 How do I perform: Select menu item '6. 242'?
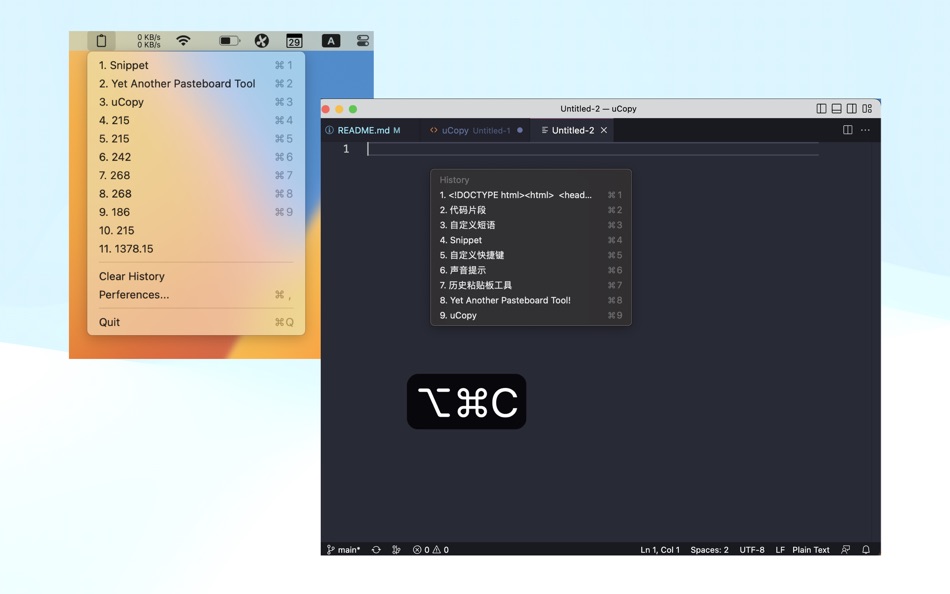pyautogui.click(x=196, y=157)
